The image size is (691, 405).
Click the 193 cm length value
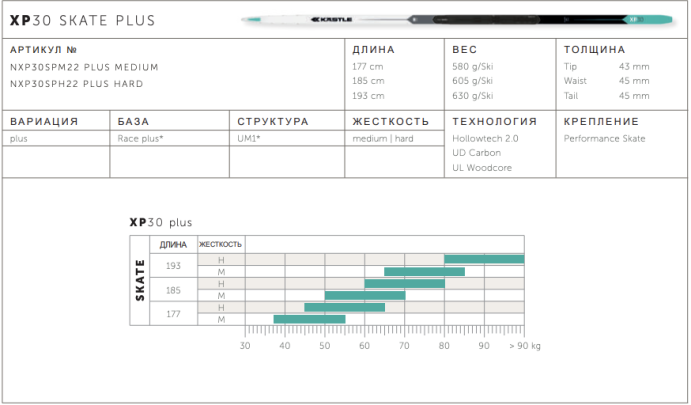point(368,96)
